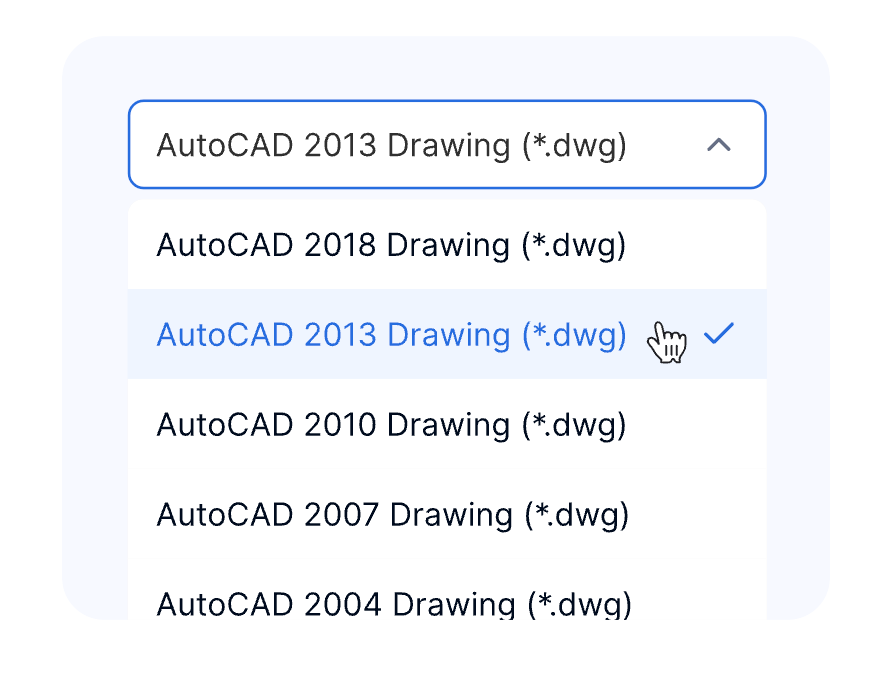Click the blue checkmark beside AutoCAD 2013
This screenshot has width=880, height=682.
point(718,333)
